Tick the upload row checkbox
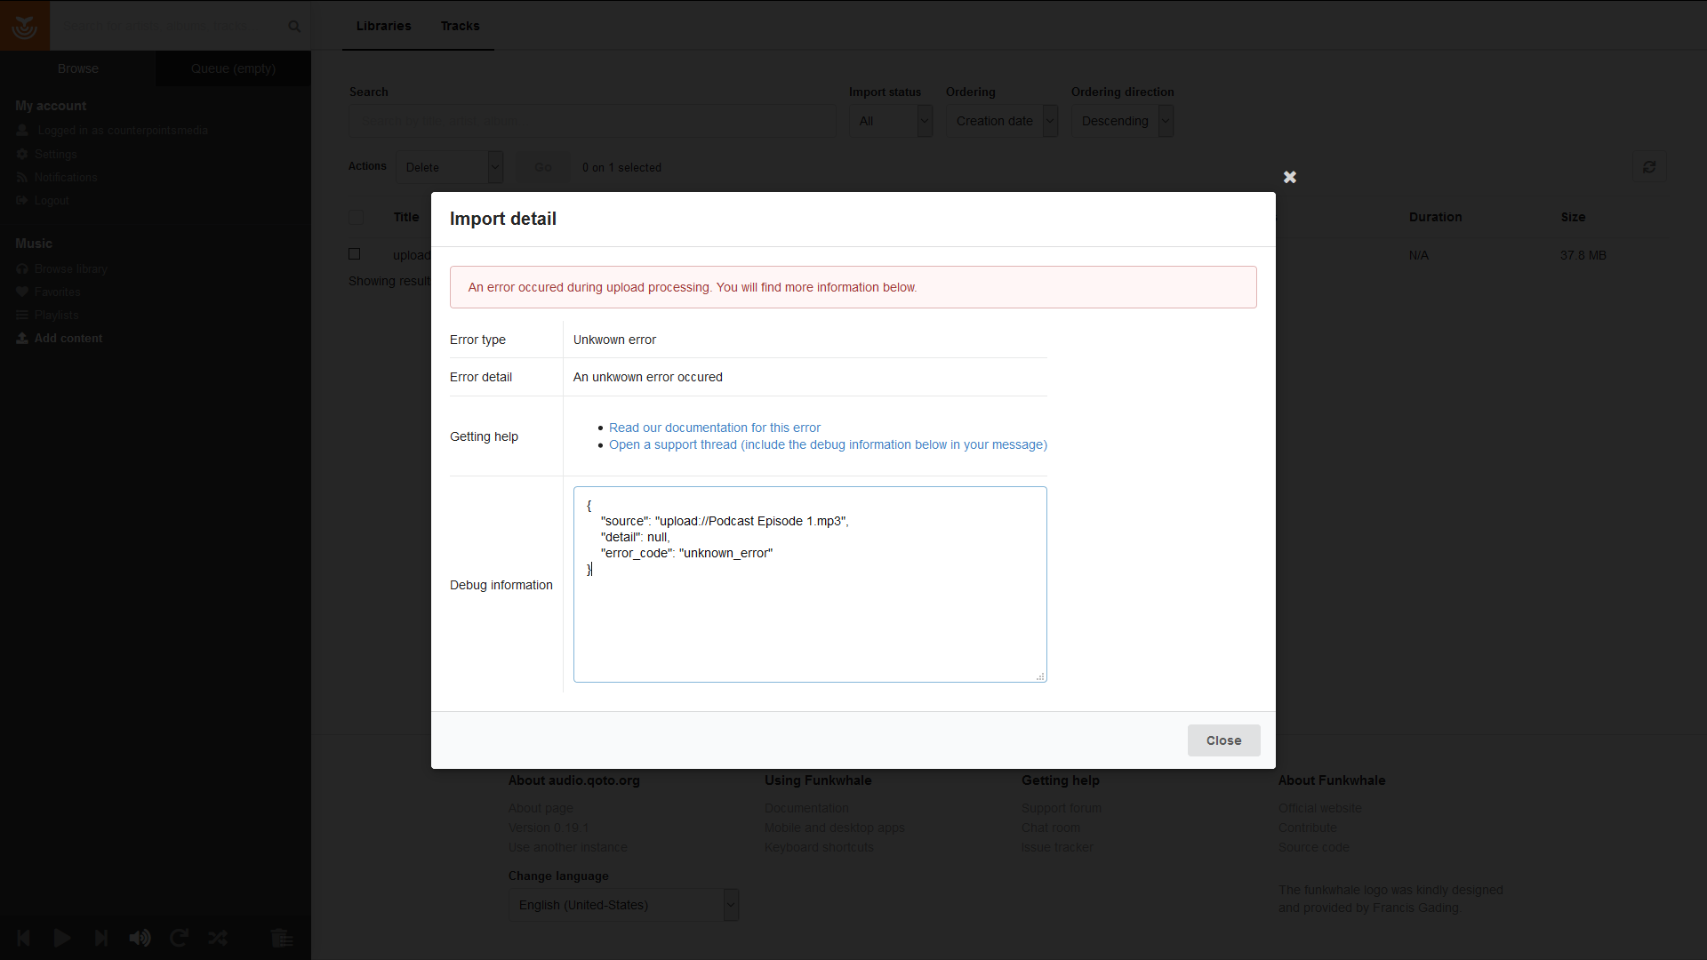This screenshot has width=1707, height=960. (x=354, y=254)
